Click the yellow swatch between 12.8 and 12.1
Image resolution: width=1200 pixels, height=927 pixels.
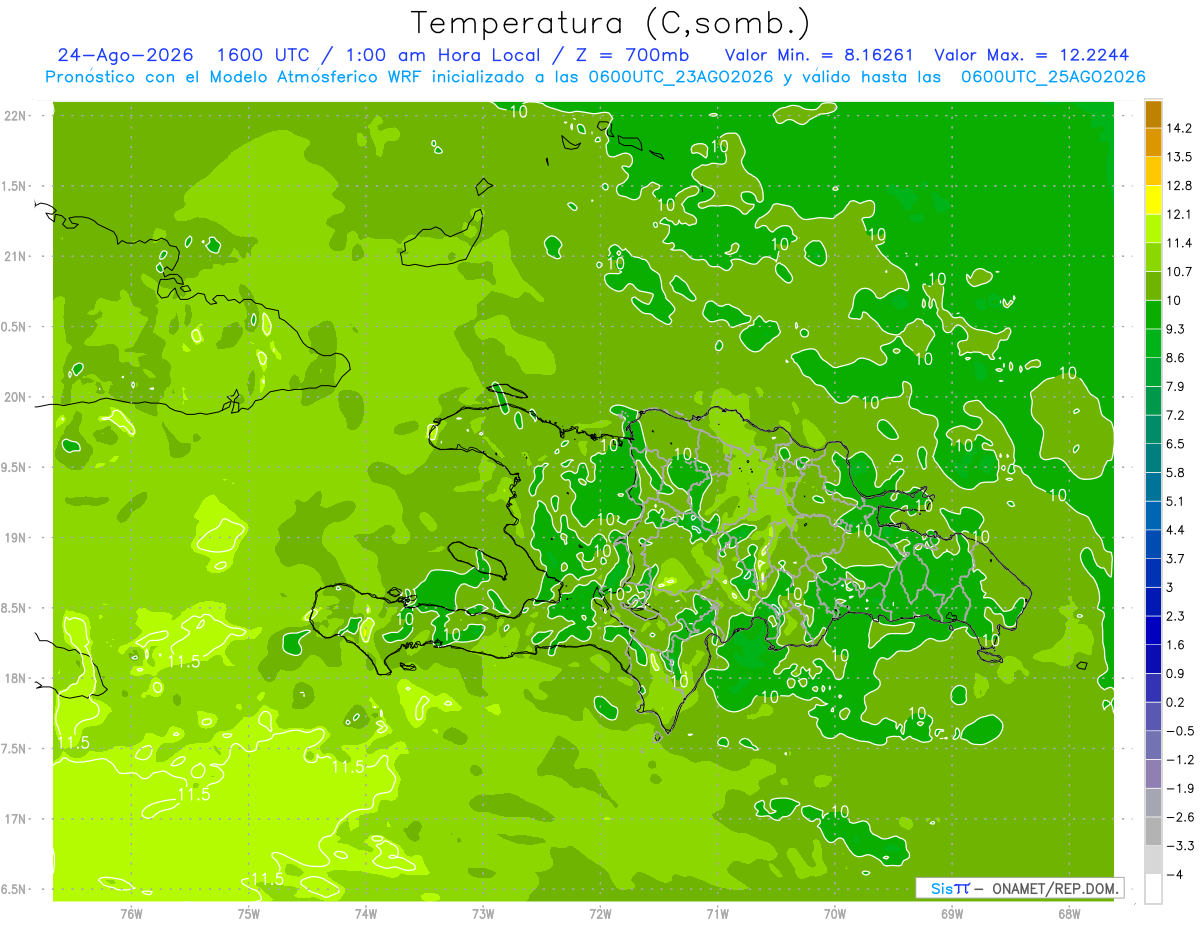pyautogui.click(x=1153, y=200)
